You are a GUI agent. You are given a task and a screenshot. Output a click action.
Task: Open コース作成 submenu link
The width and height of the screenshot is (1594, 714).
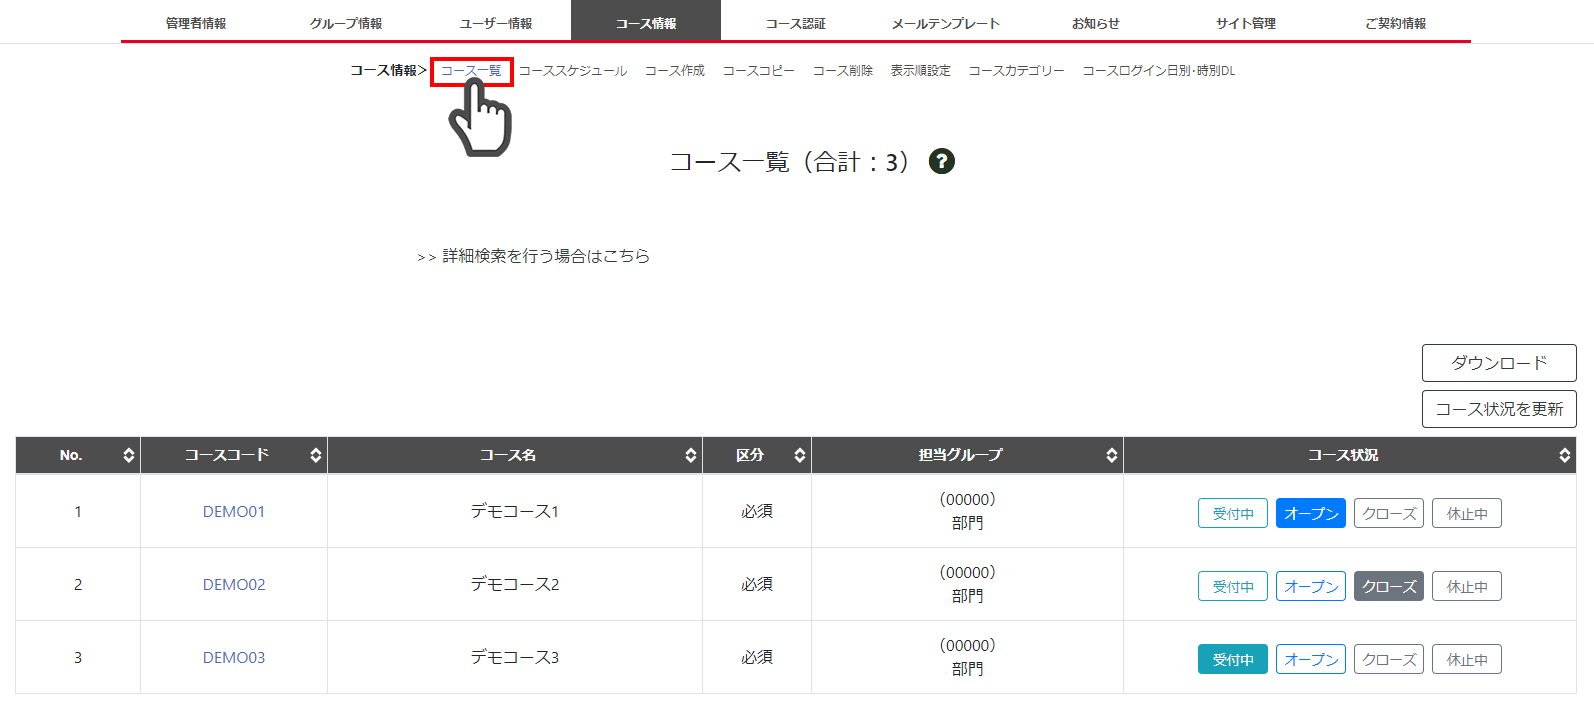(675, 71)
